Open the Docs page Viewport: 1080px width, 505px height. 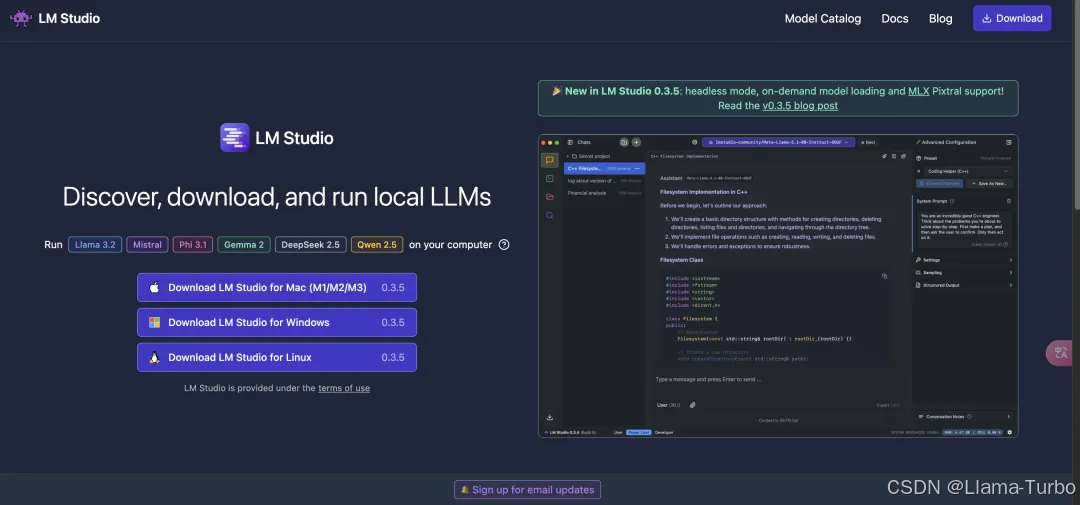coord(895,19)
